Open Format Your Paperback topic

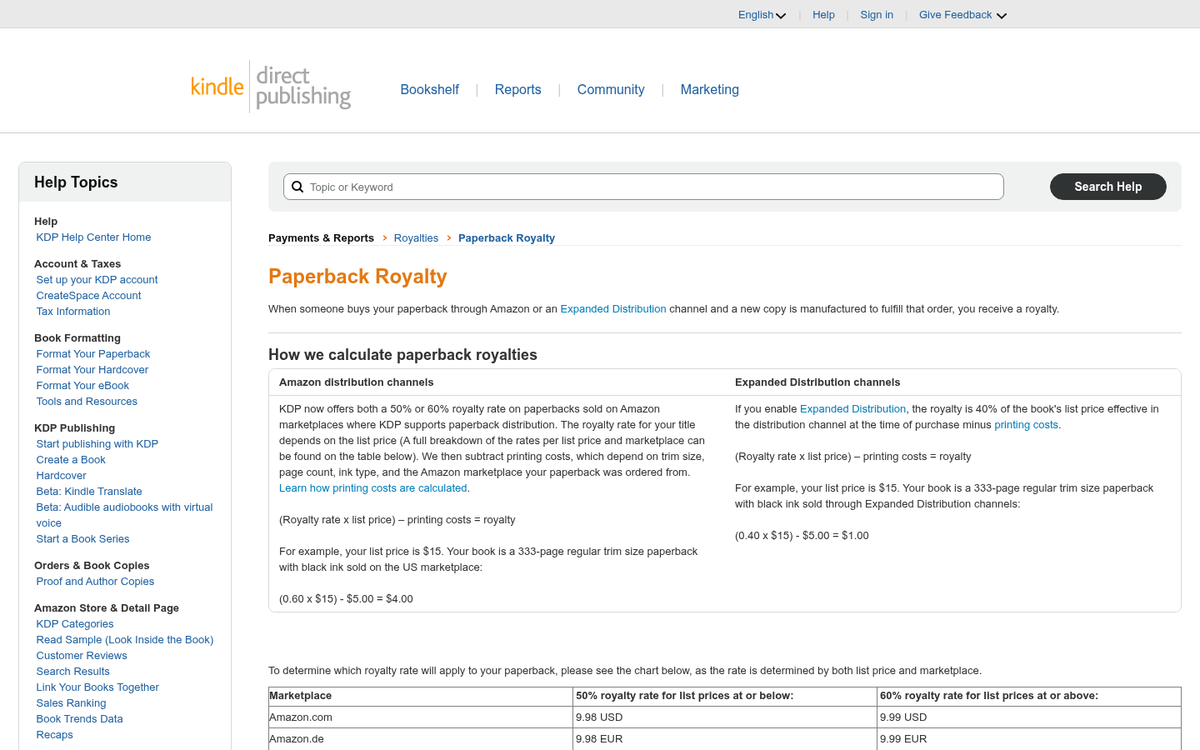tap(92, 353)
